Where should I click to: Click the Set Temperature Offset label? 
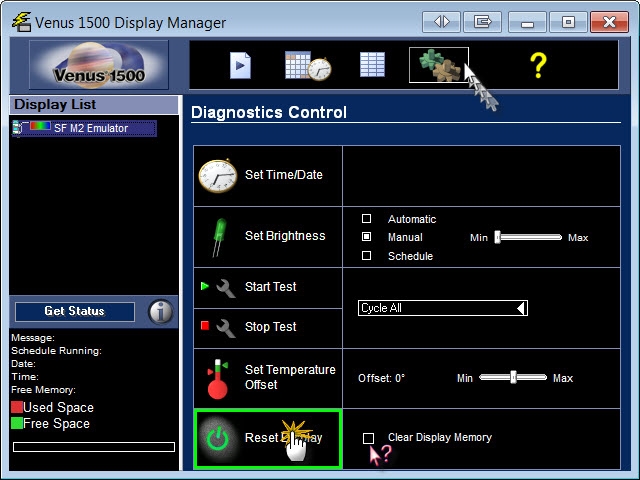click(x=290, y=377)
